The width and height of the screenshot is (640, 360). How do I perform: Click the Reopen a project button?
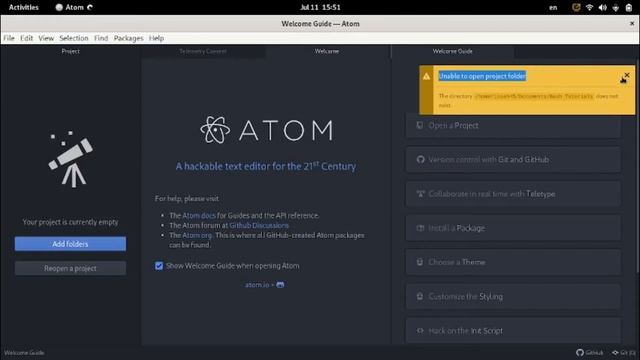(70, 268)
